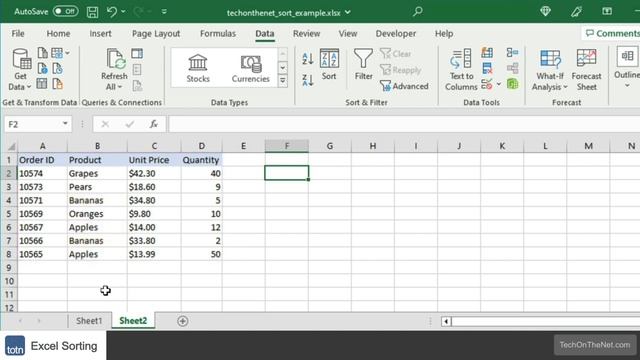
Task: Click the Forecast Sheet button
Action: tap(586, 69)
